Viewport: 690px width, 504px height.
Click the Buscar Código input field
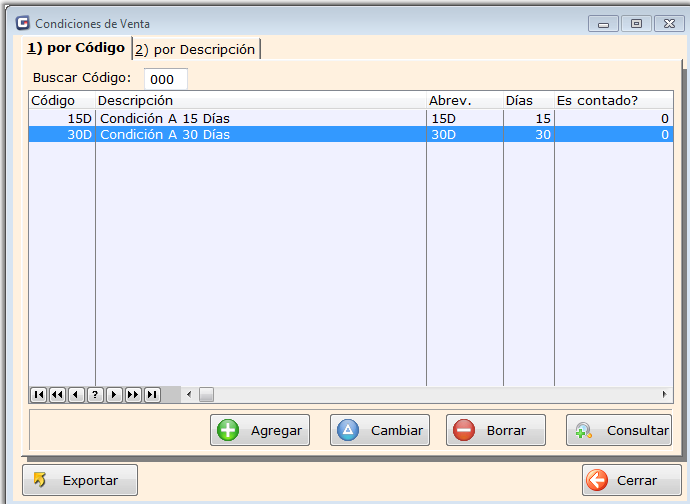165,79
